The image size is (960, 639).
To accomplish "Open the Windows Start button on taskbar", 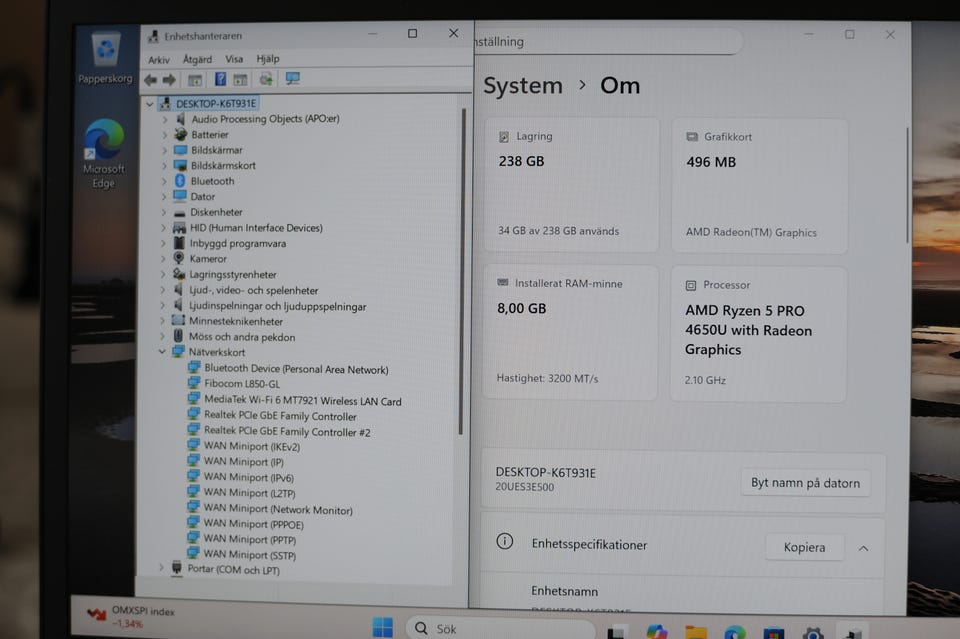I will coord(383,627).
